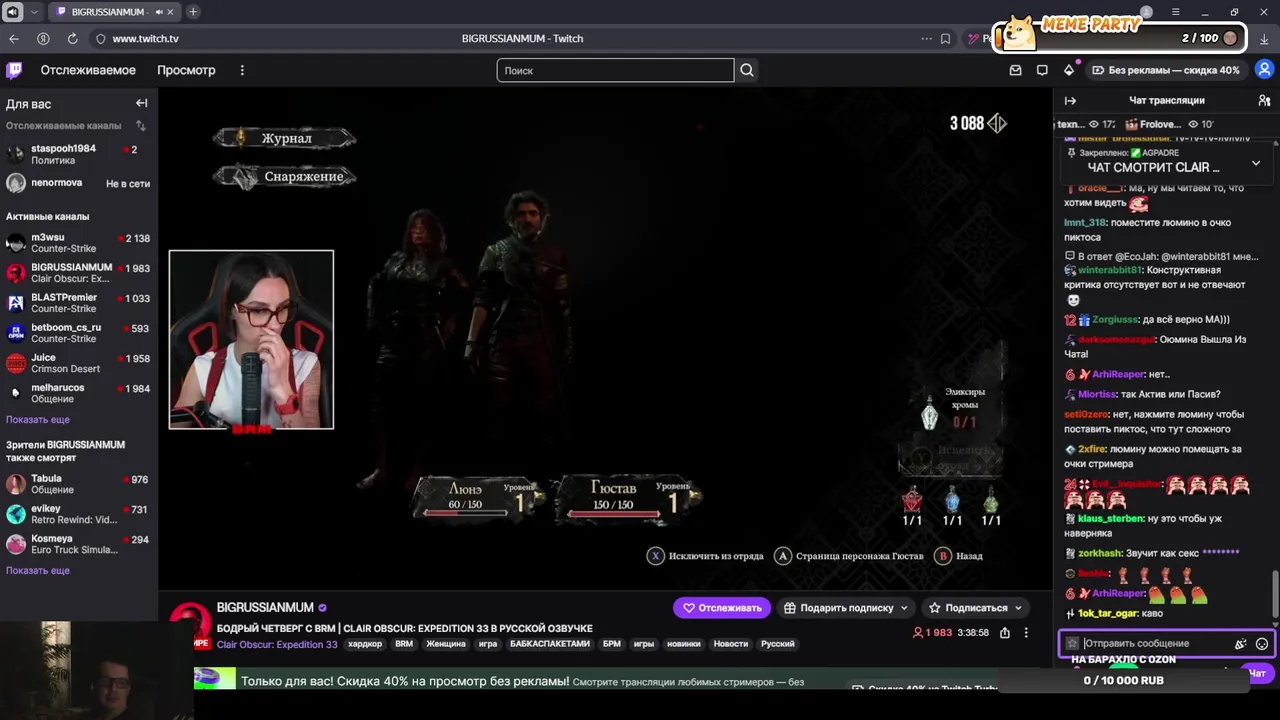Sort followed channels list
Image resolution: width=1280 pixels, height=720 pixels.
(x=141, y=126)
